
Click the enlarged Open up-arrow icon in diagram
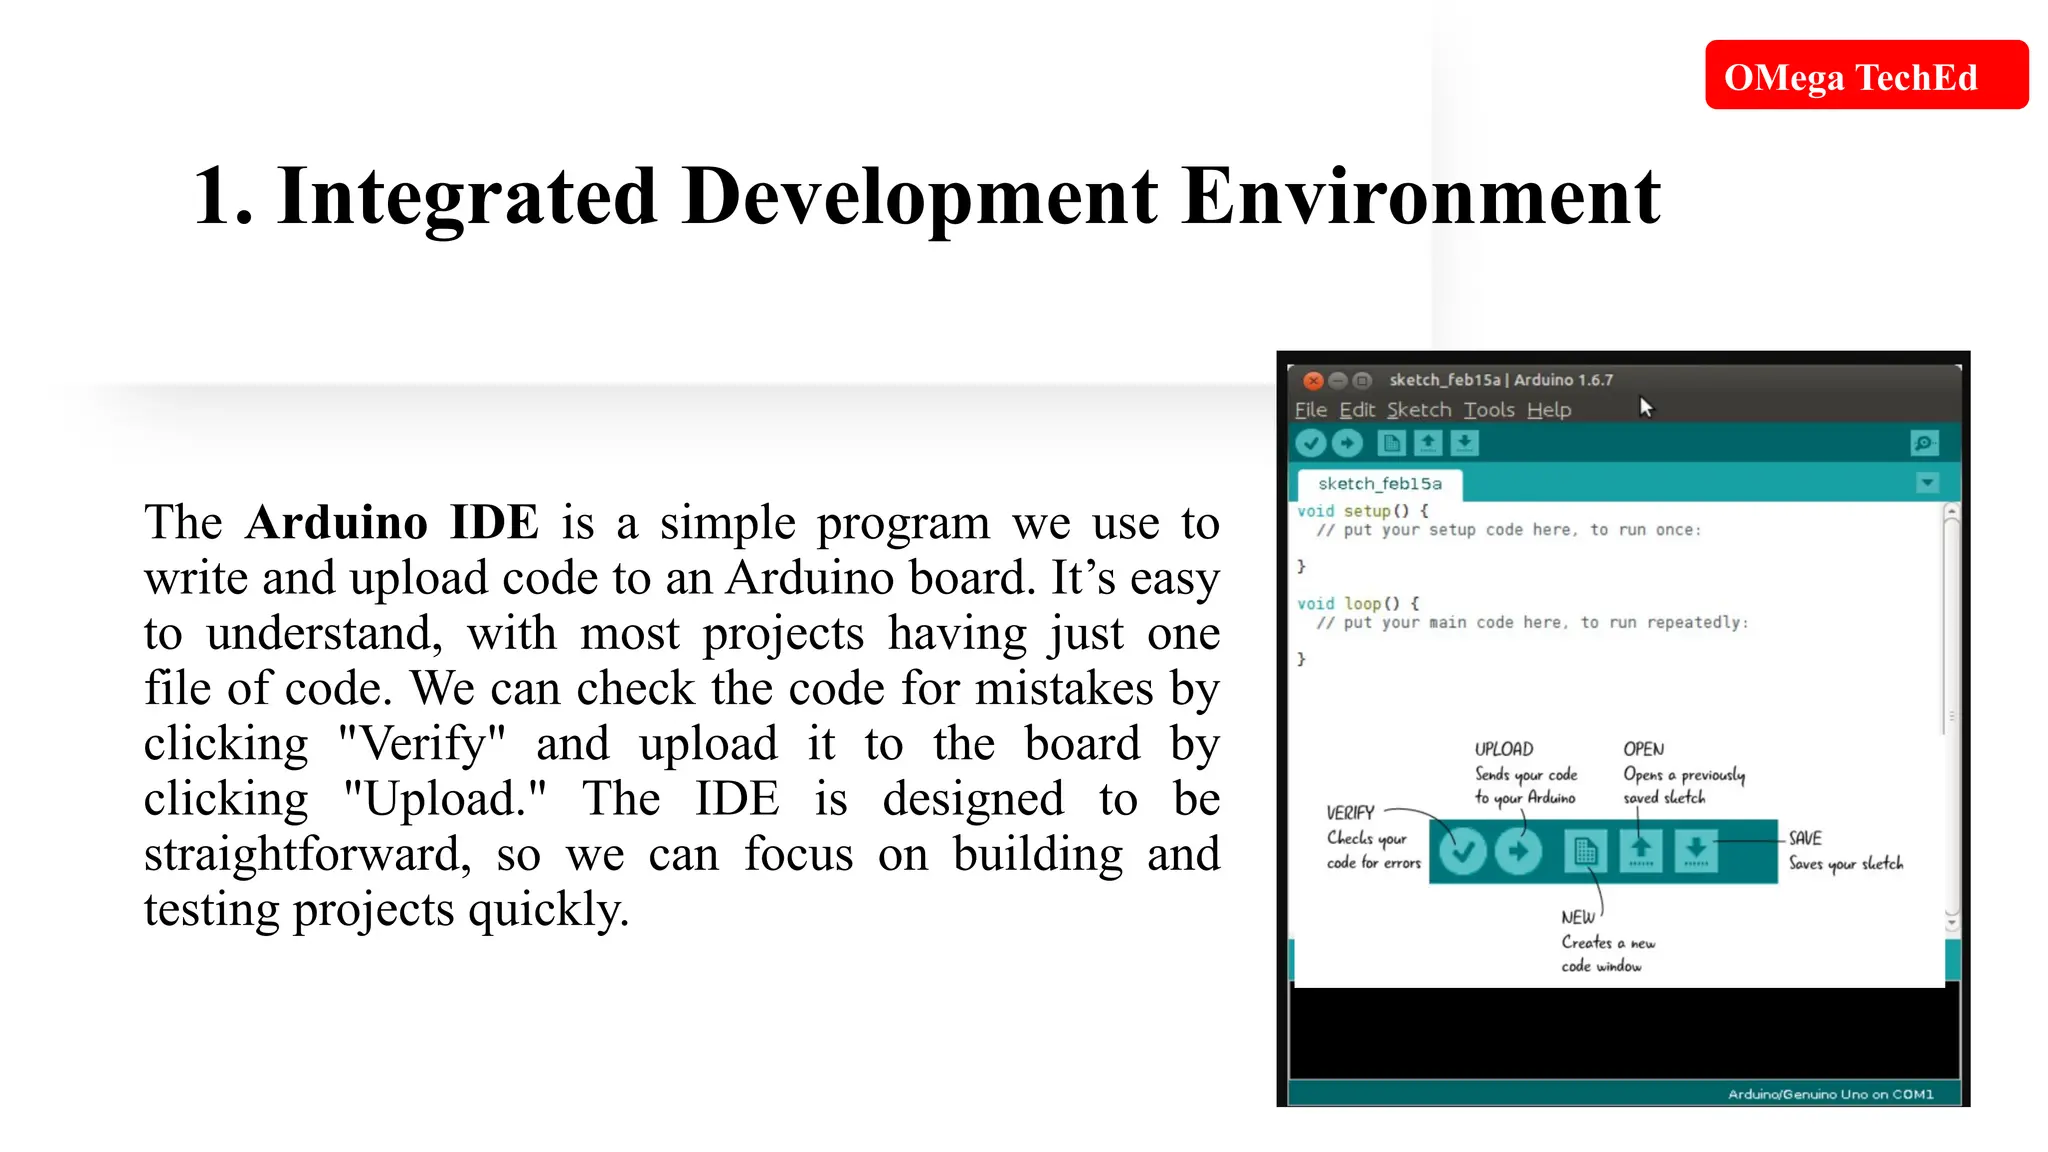click(1641, 852)
